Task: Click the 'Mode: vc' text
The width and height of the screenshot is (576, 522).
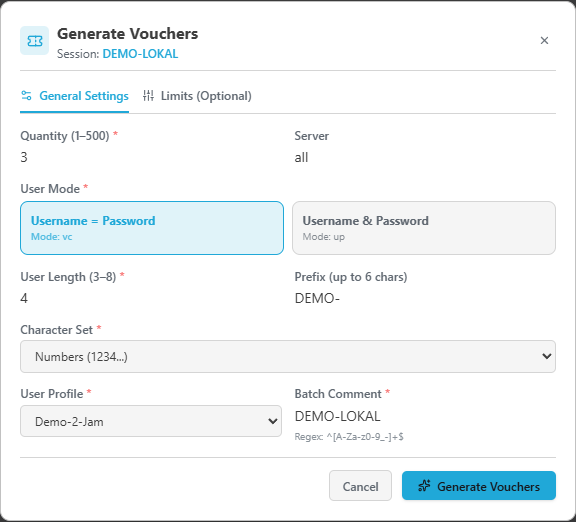Action: pyautogui.click(x=51, y=237)
